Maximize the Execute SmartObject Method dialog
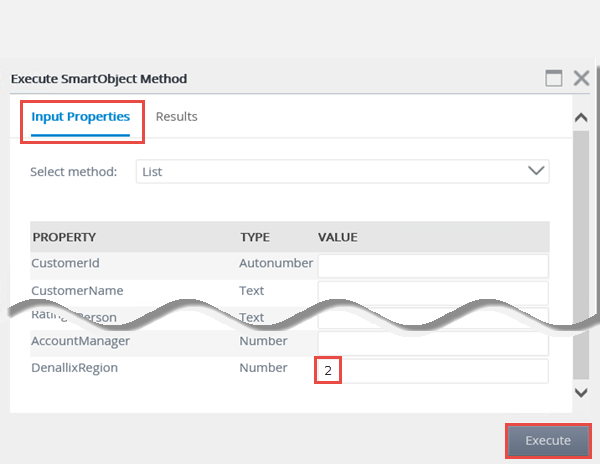 553,78
